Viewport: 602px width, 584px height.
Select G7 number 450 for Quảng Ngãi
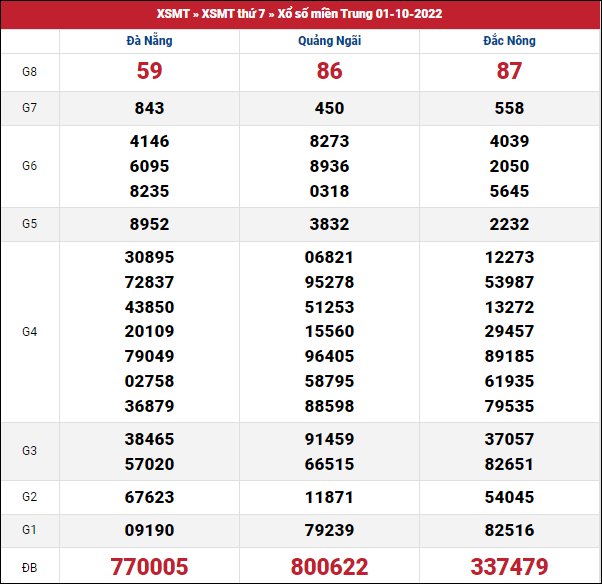click(x=329, y=108)
